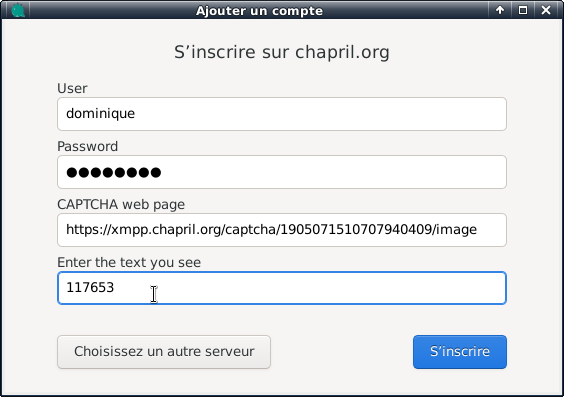Maximize the Ajouter un compte window
This screenshot has height=397, width=564.
[523, 10]
